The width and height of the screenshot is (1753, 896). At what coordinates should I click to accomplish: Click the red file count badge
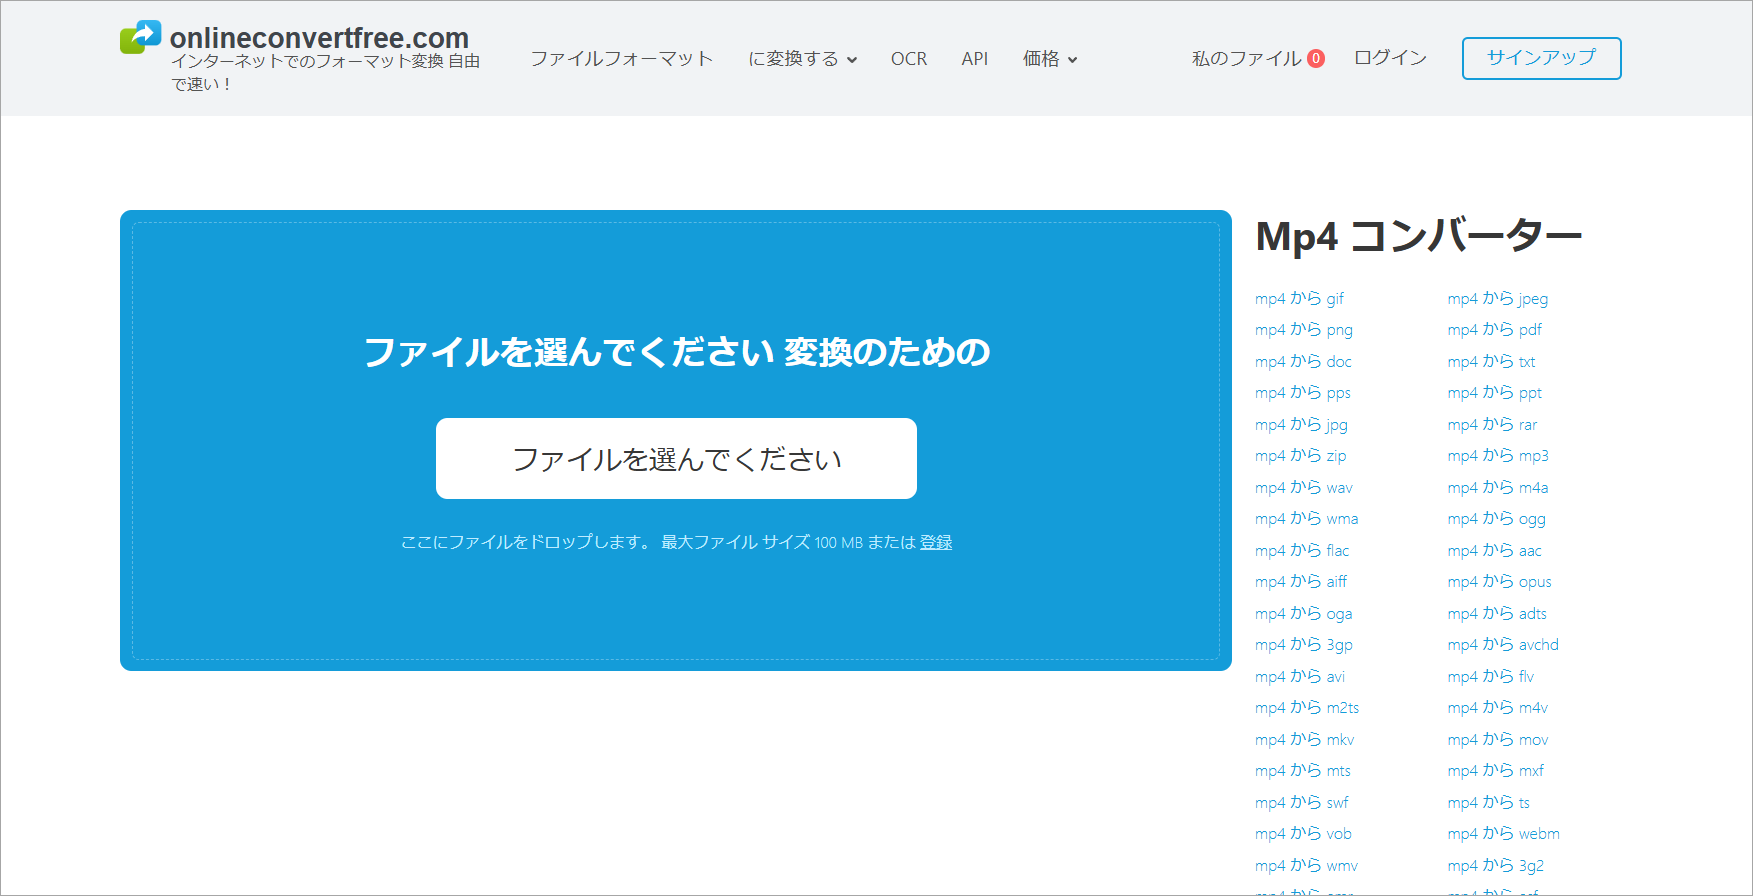[x=1316, y=58]
